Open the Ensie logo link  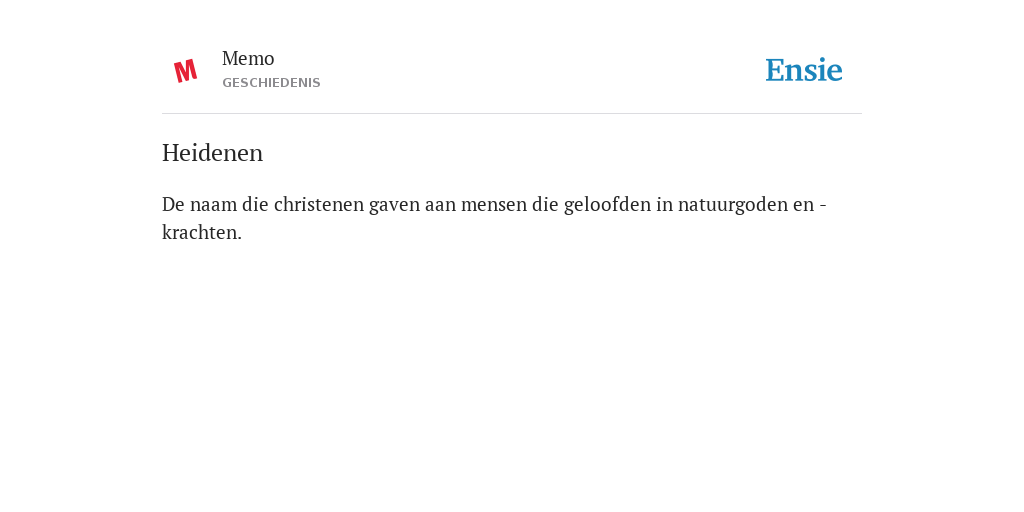pyautogui.click(x=804, y=70)
